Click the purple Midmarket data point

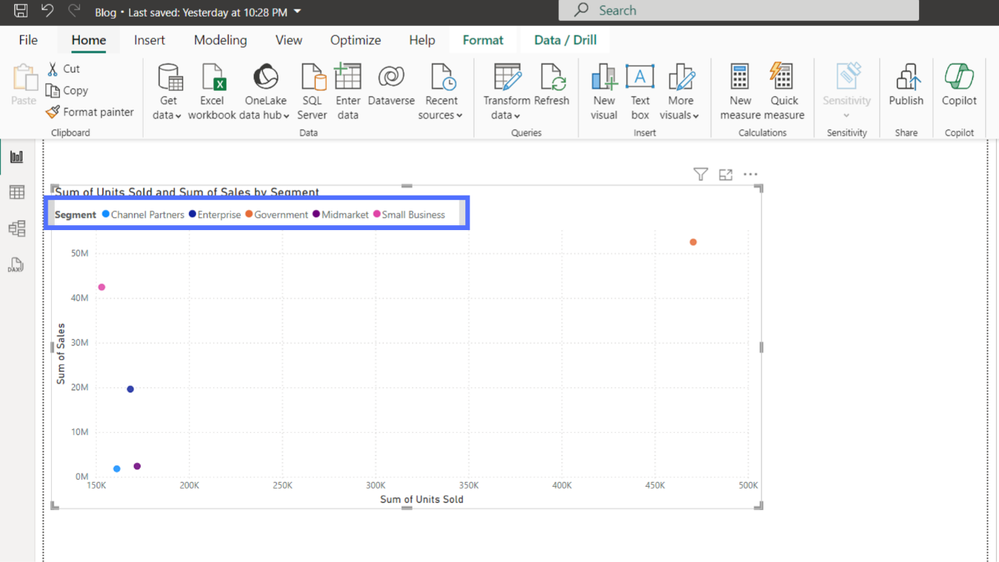[x=137, y=466]
